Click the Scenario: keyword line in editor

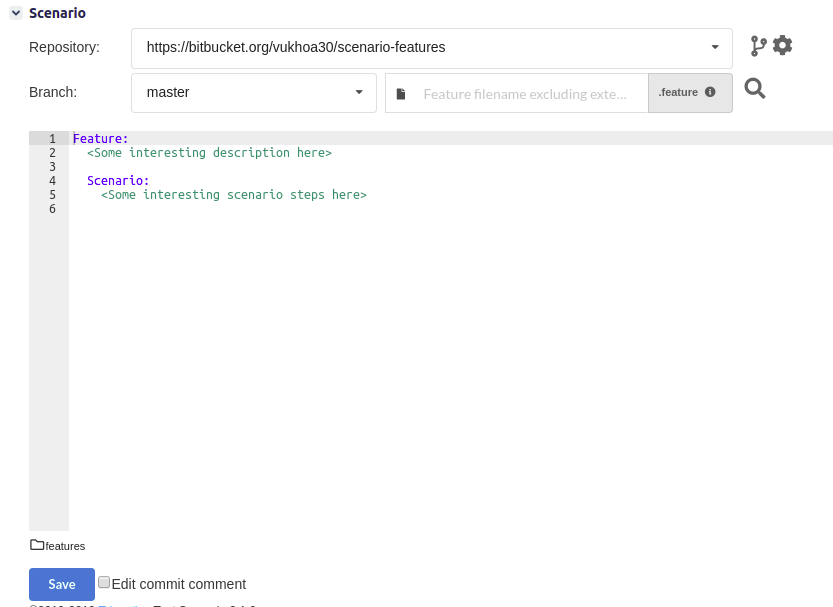tap(118, 181)
